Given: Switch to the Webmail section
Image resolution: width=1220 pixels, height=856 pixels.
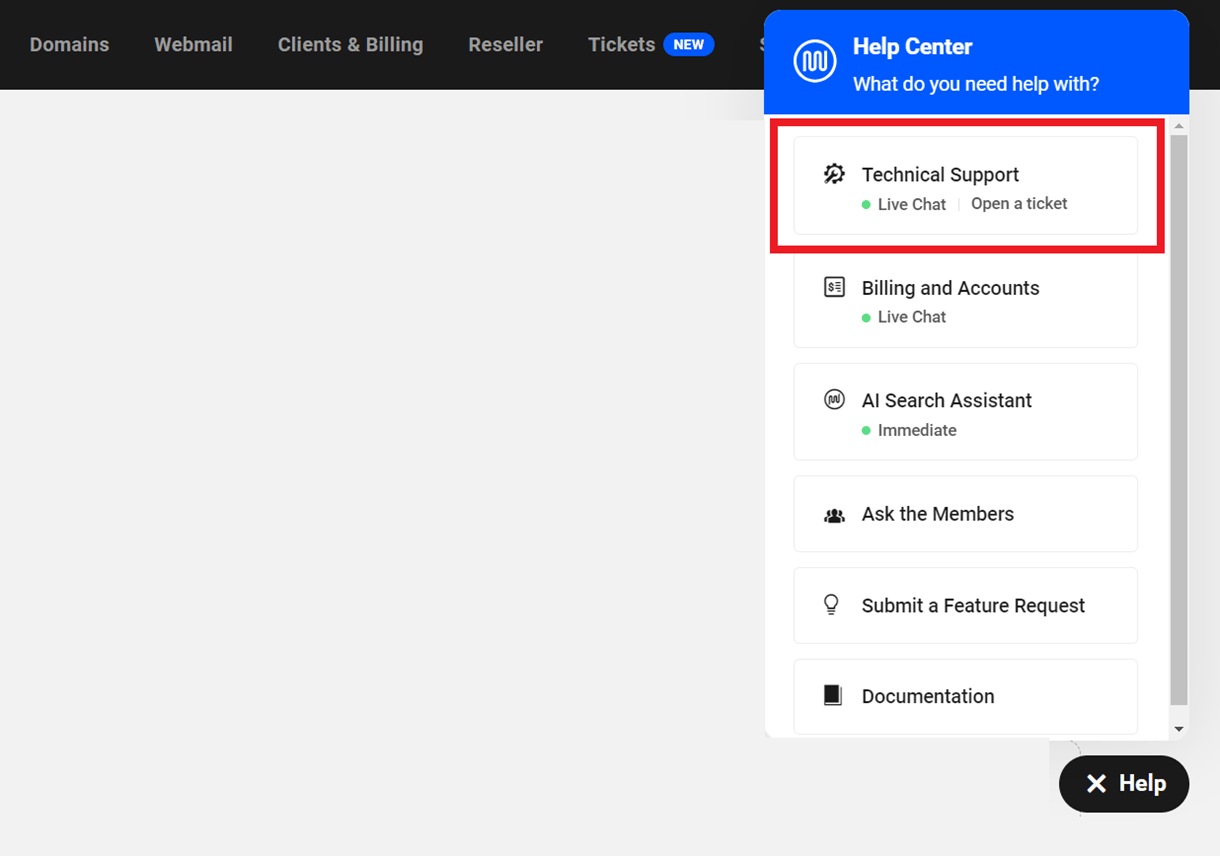Looking at the screenshot, I should (193, 44).
